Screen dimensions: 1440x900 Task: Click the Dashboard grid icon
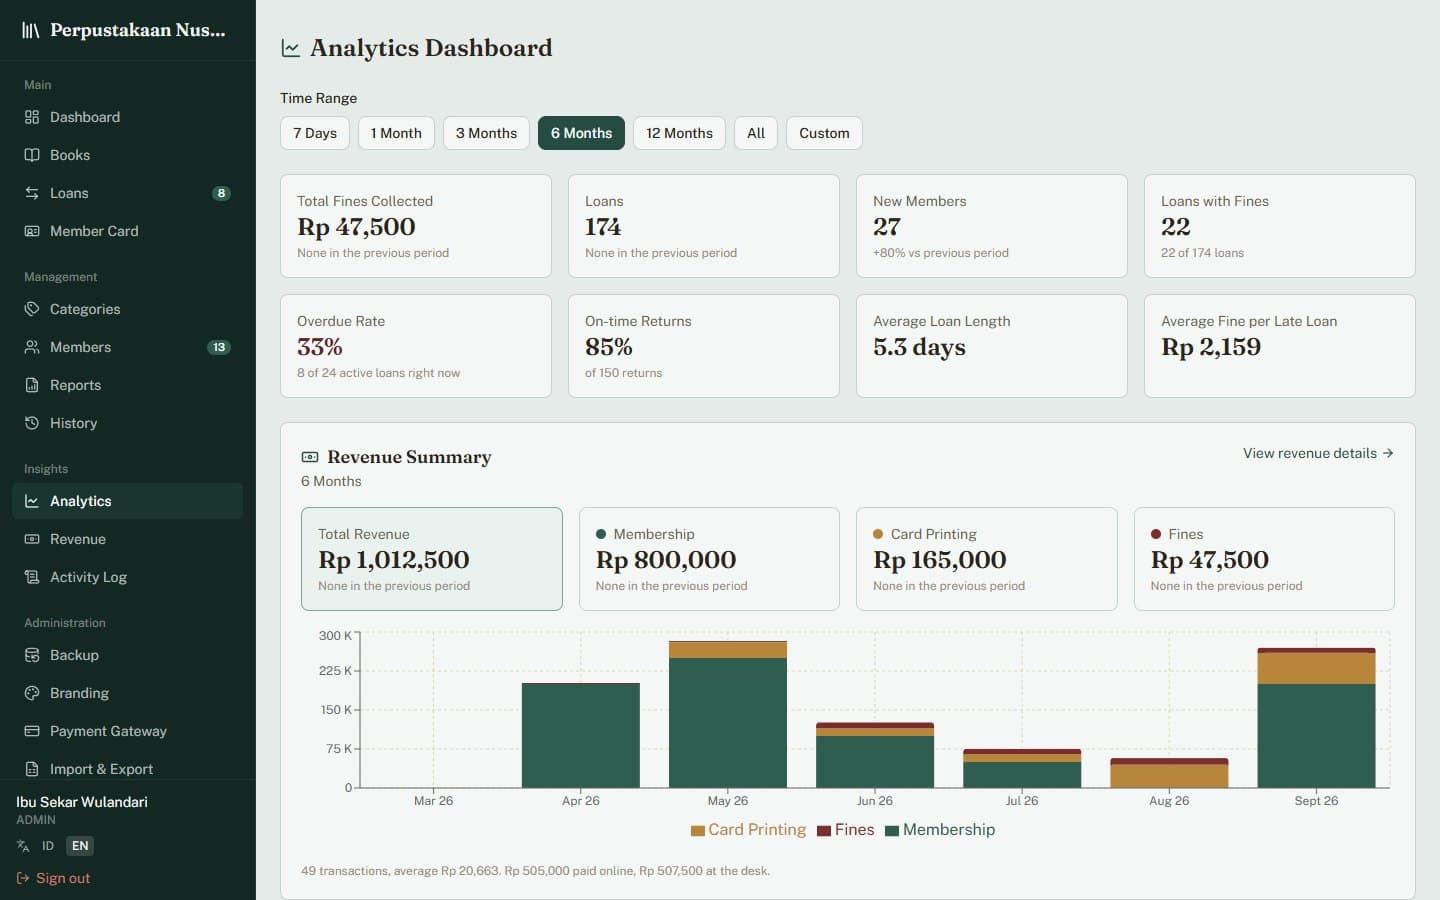click(32, 117)
